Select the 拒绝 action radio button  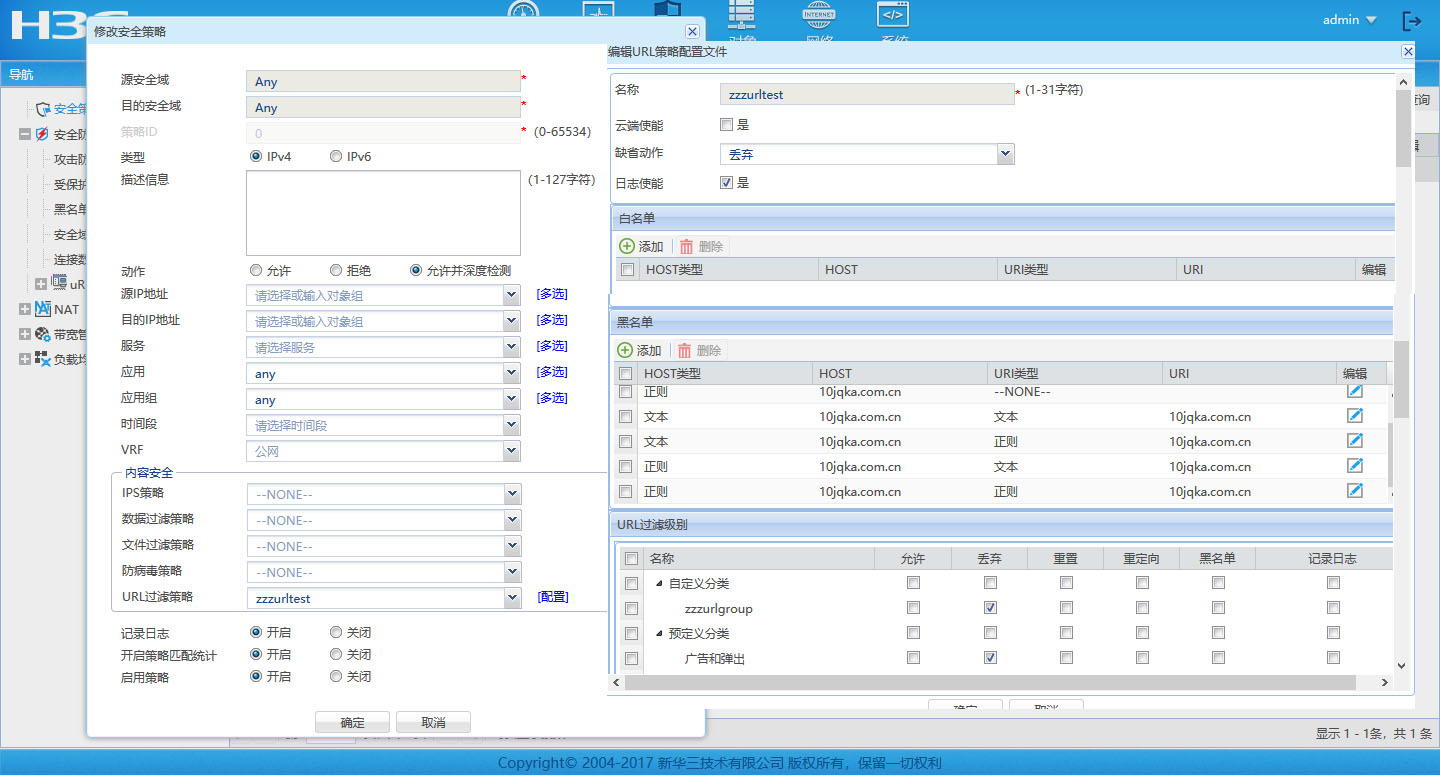click(336, 271)
